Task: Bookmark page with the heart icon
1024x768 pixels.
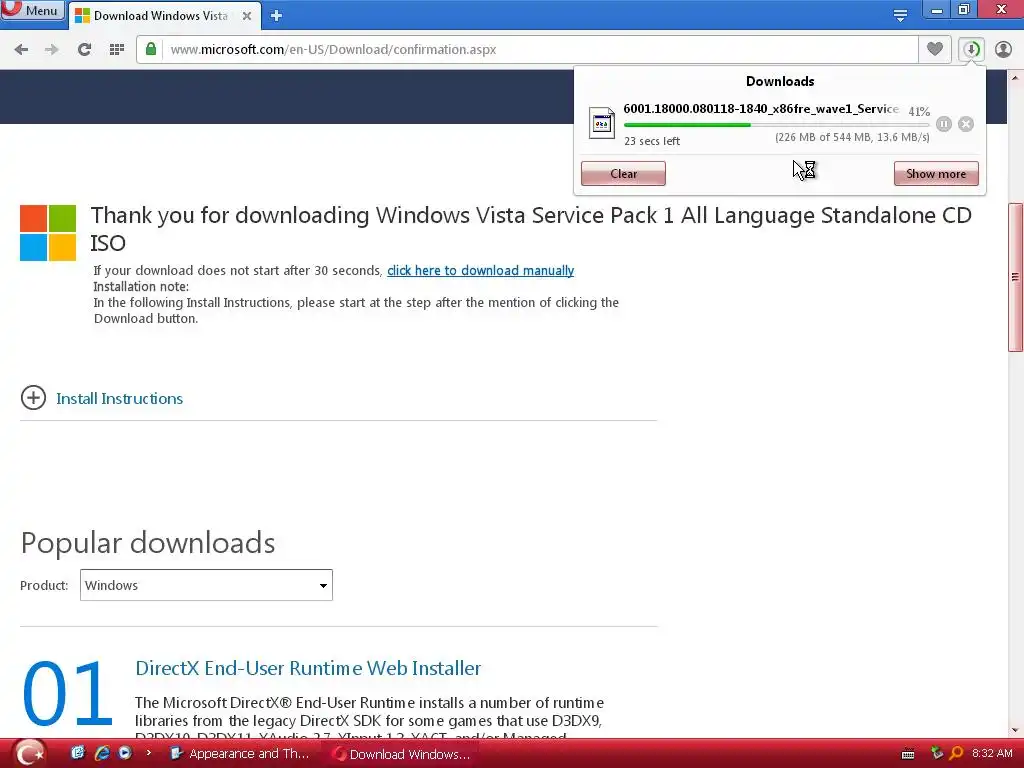Action: pyautogui.click(x=935, y=49)
